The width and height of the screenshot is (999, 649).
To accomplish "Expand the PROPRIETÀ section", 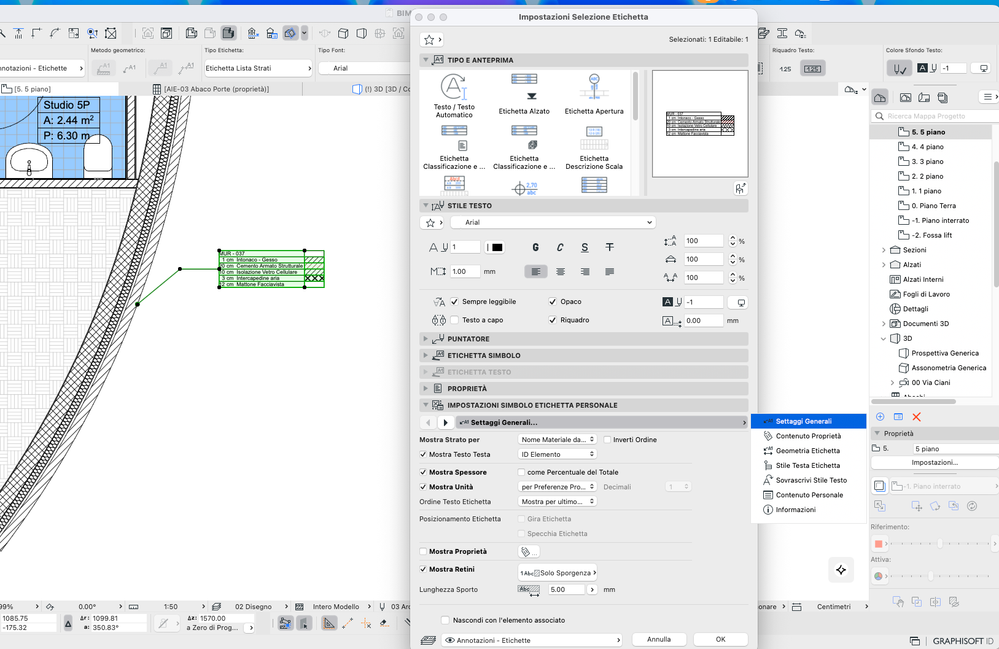I will pyautogui.click(x=583, y=389).
